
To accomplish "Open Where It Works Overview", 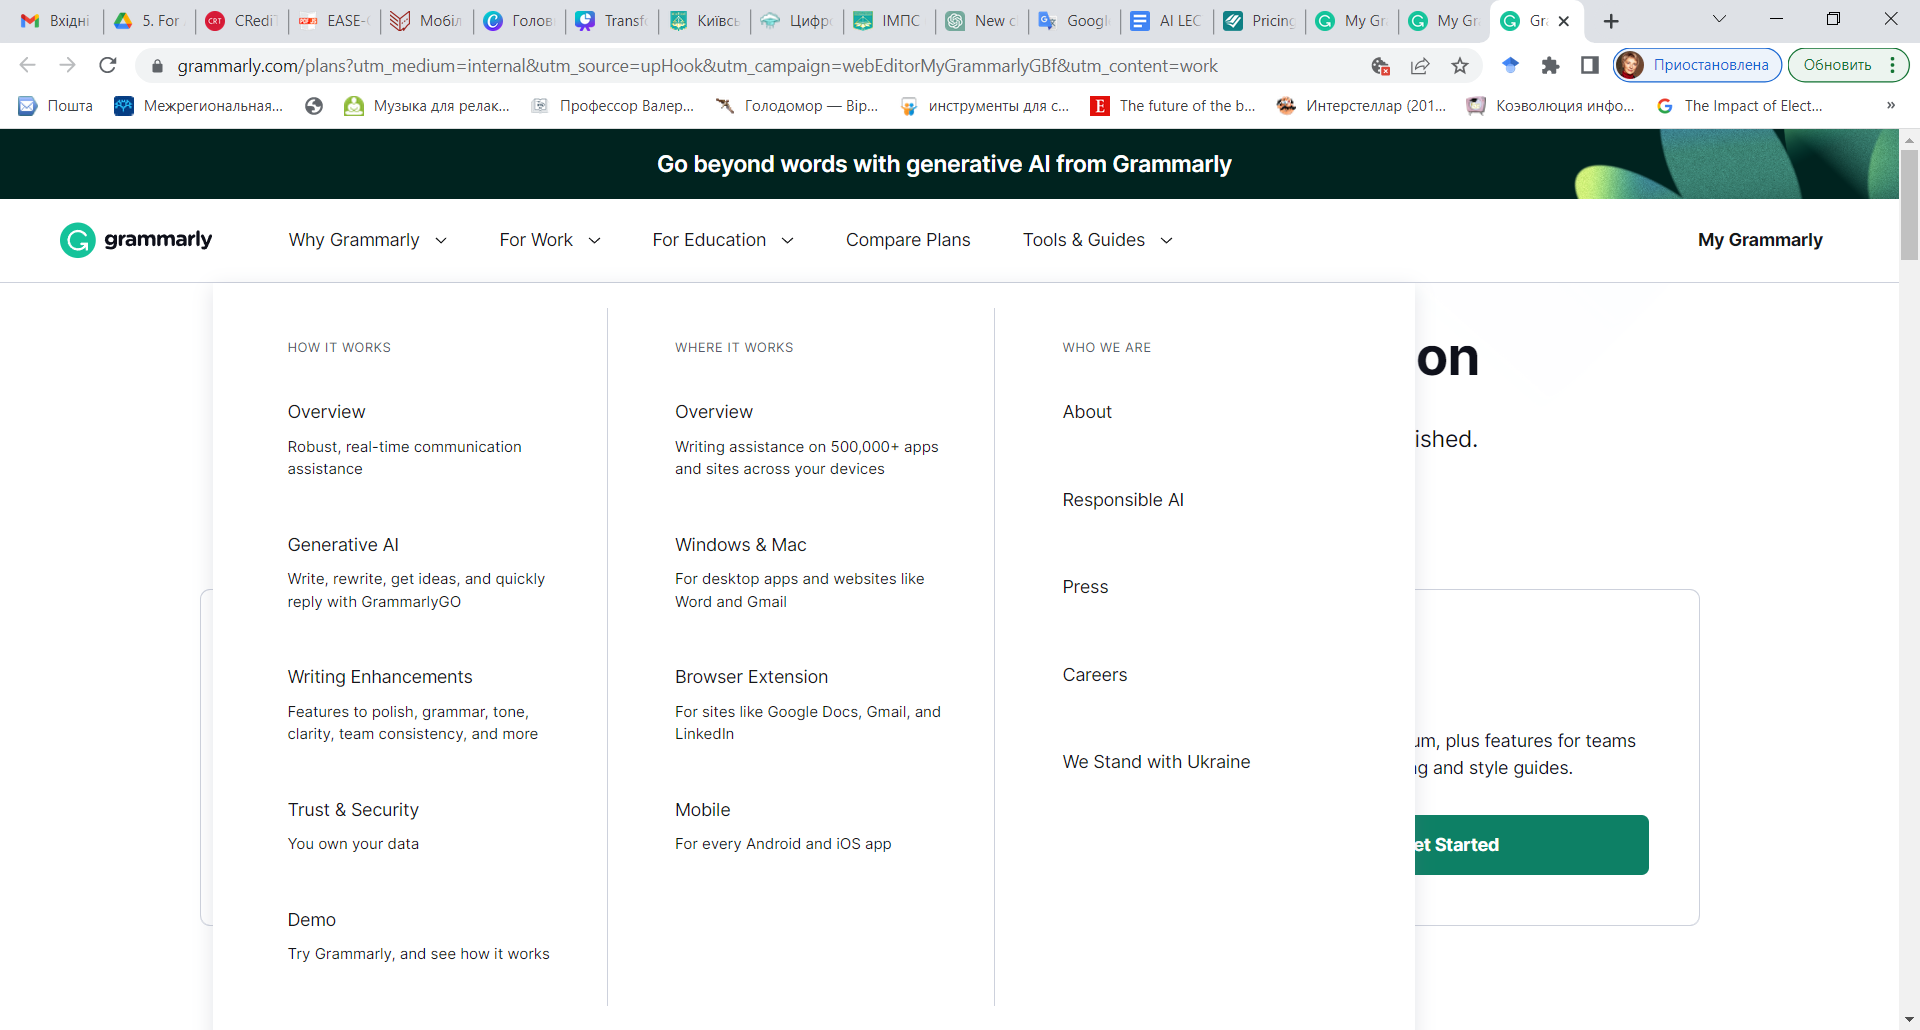I will coord(714,412).
